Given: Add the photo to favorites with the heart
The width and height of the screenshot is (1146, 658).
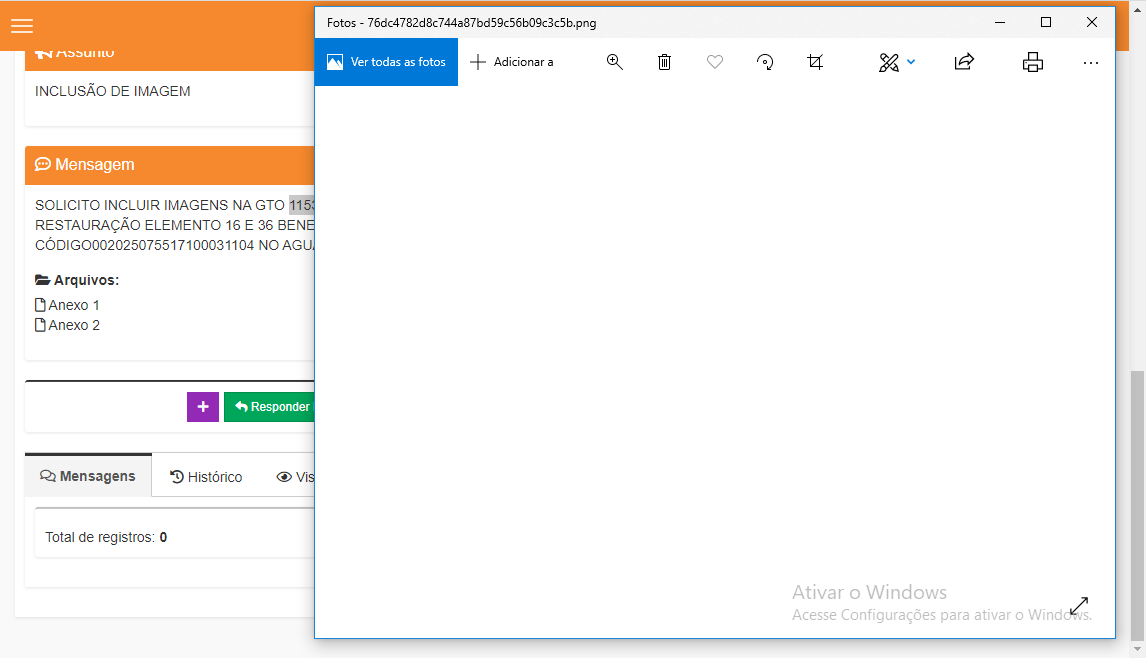Looking at the screenshot, I should point(715,62).
